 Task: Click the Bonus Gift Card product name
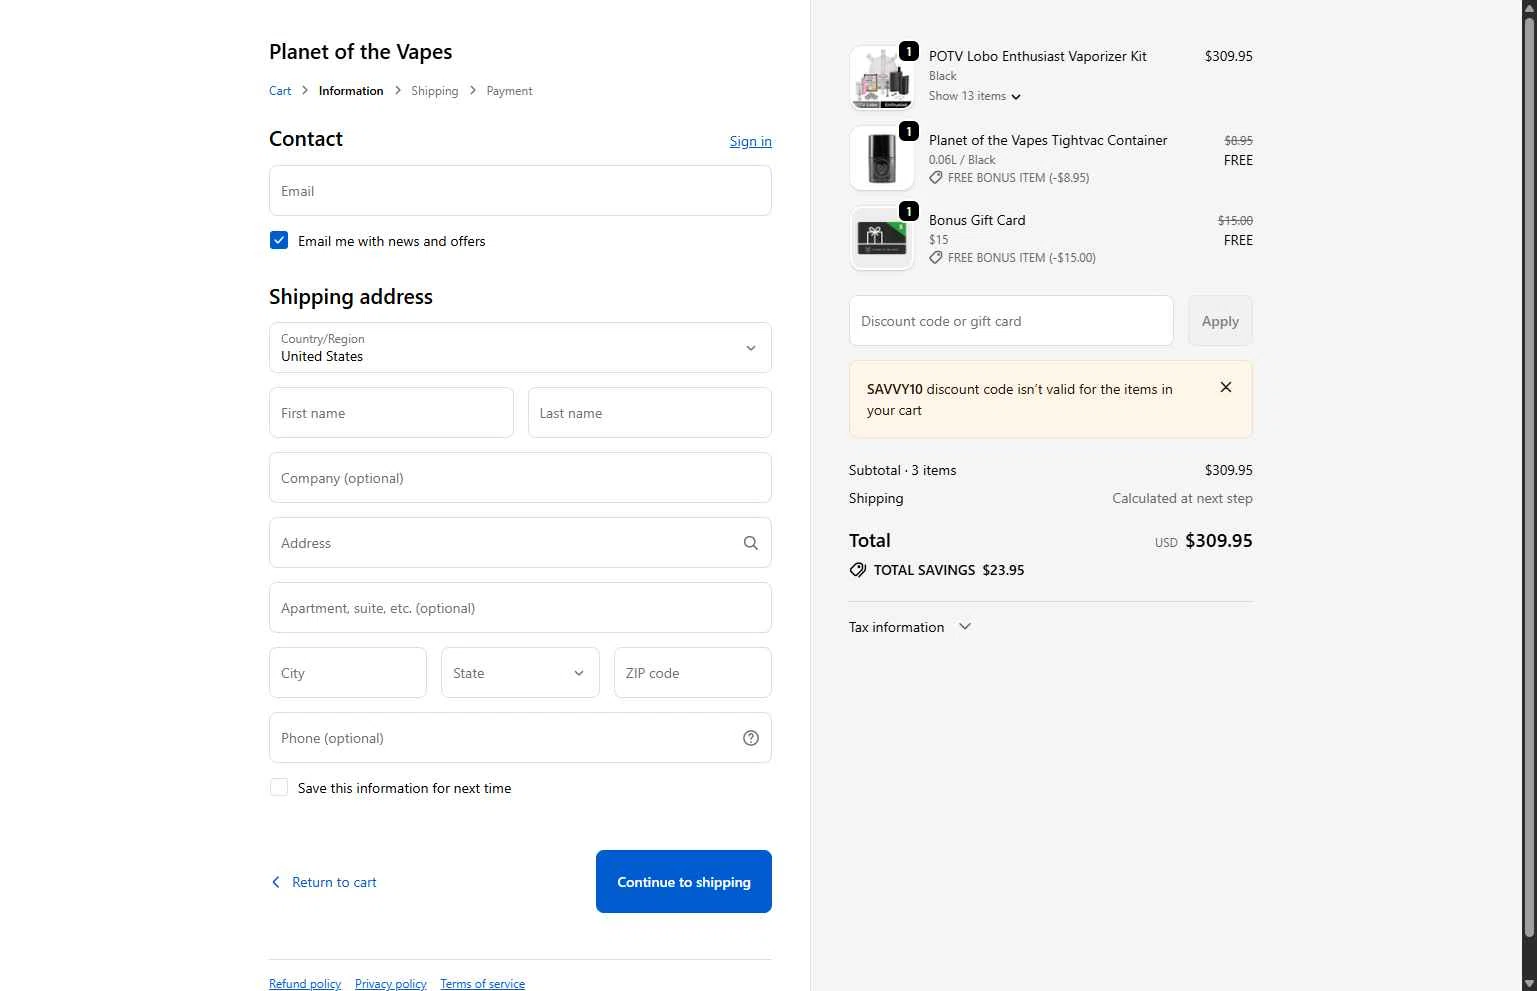[977, 220]
